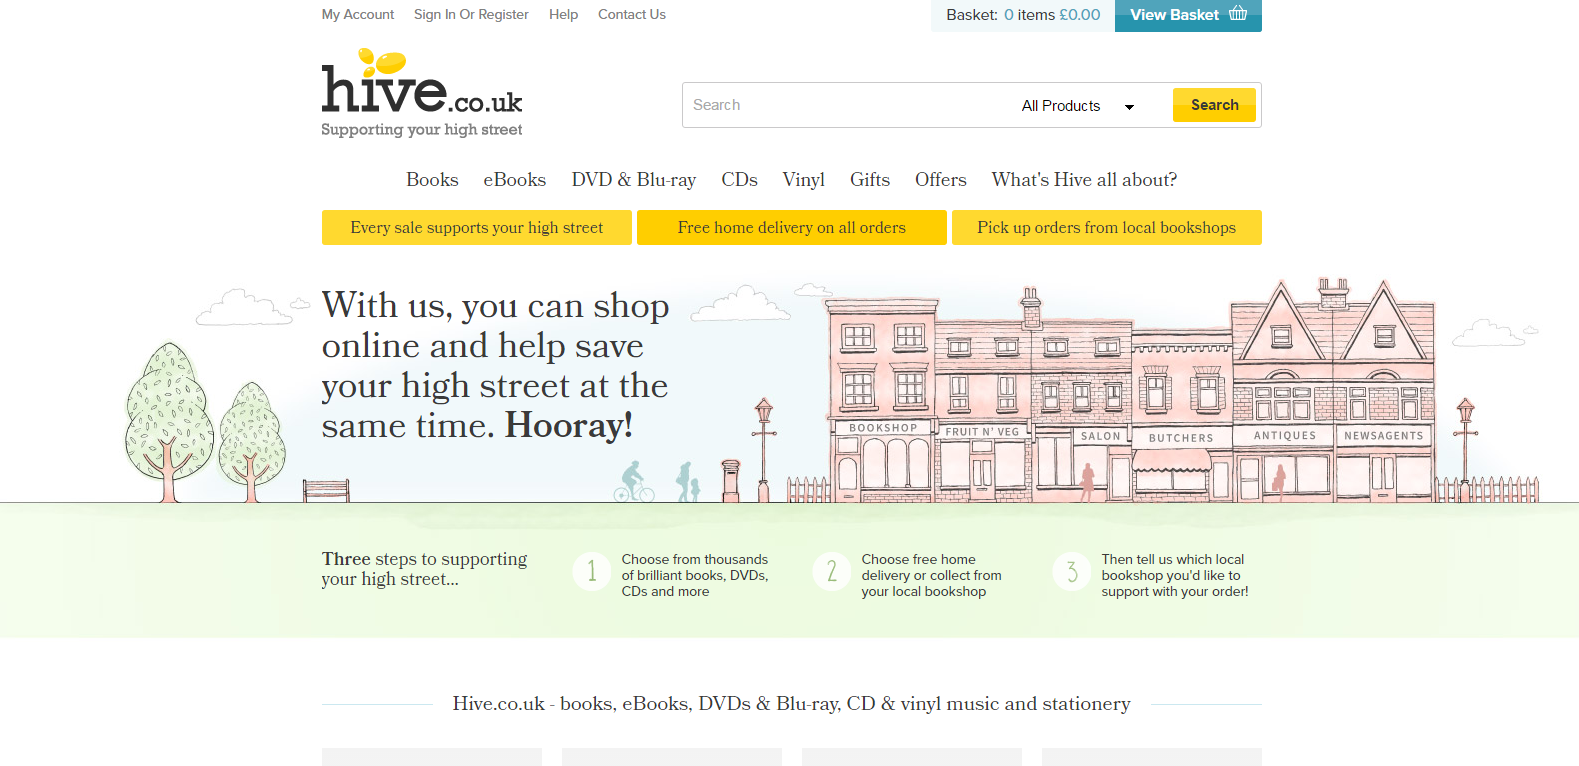Click the 'Supporting your high street' tagline
The width and height of the screenshot is (1579, 766).
421,130
